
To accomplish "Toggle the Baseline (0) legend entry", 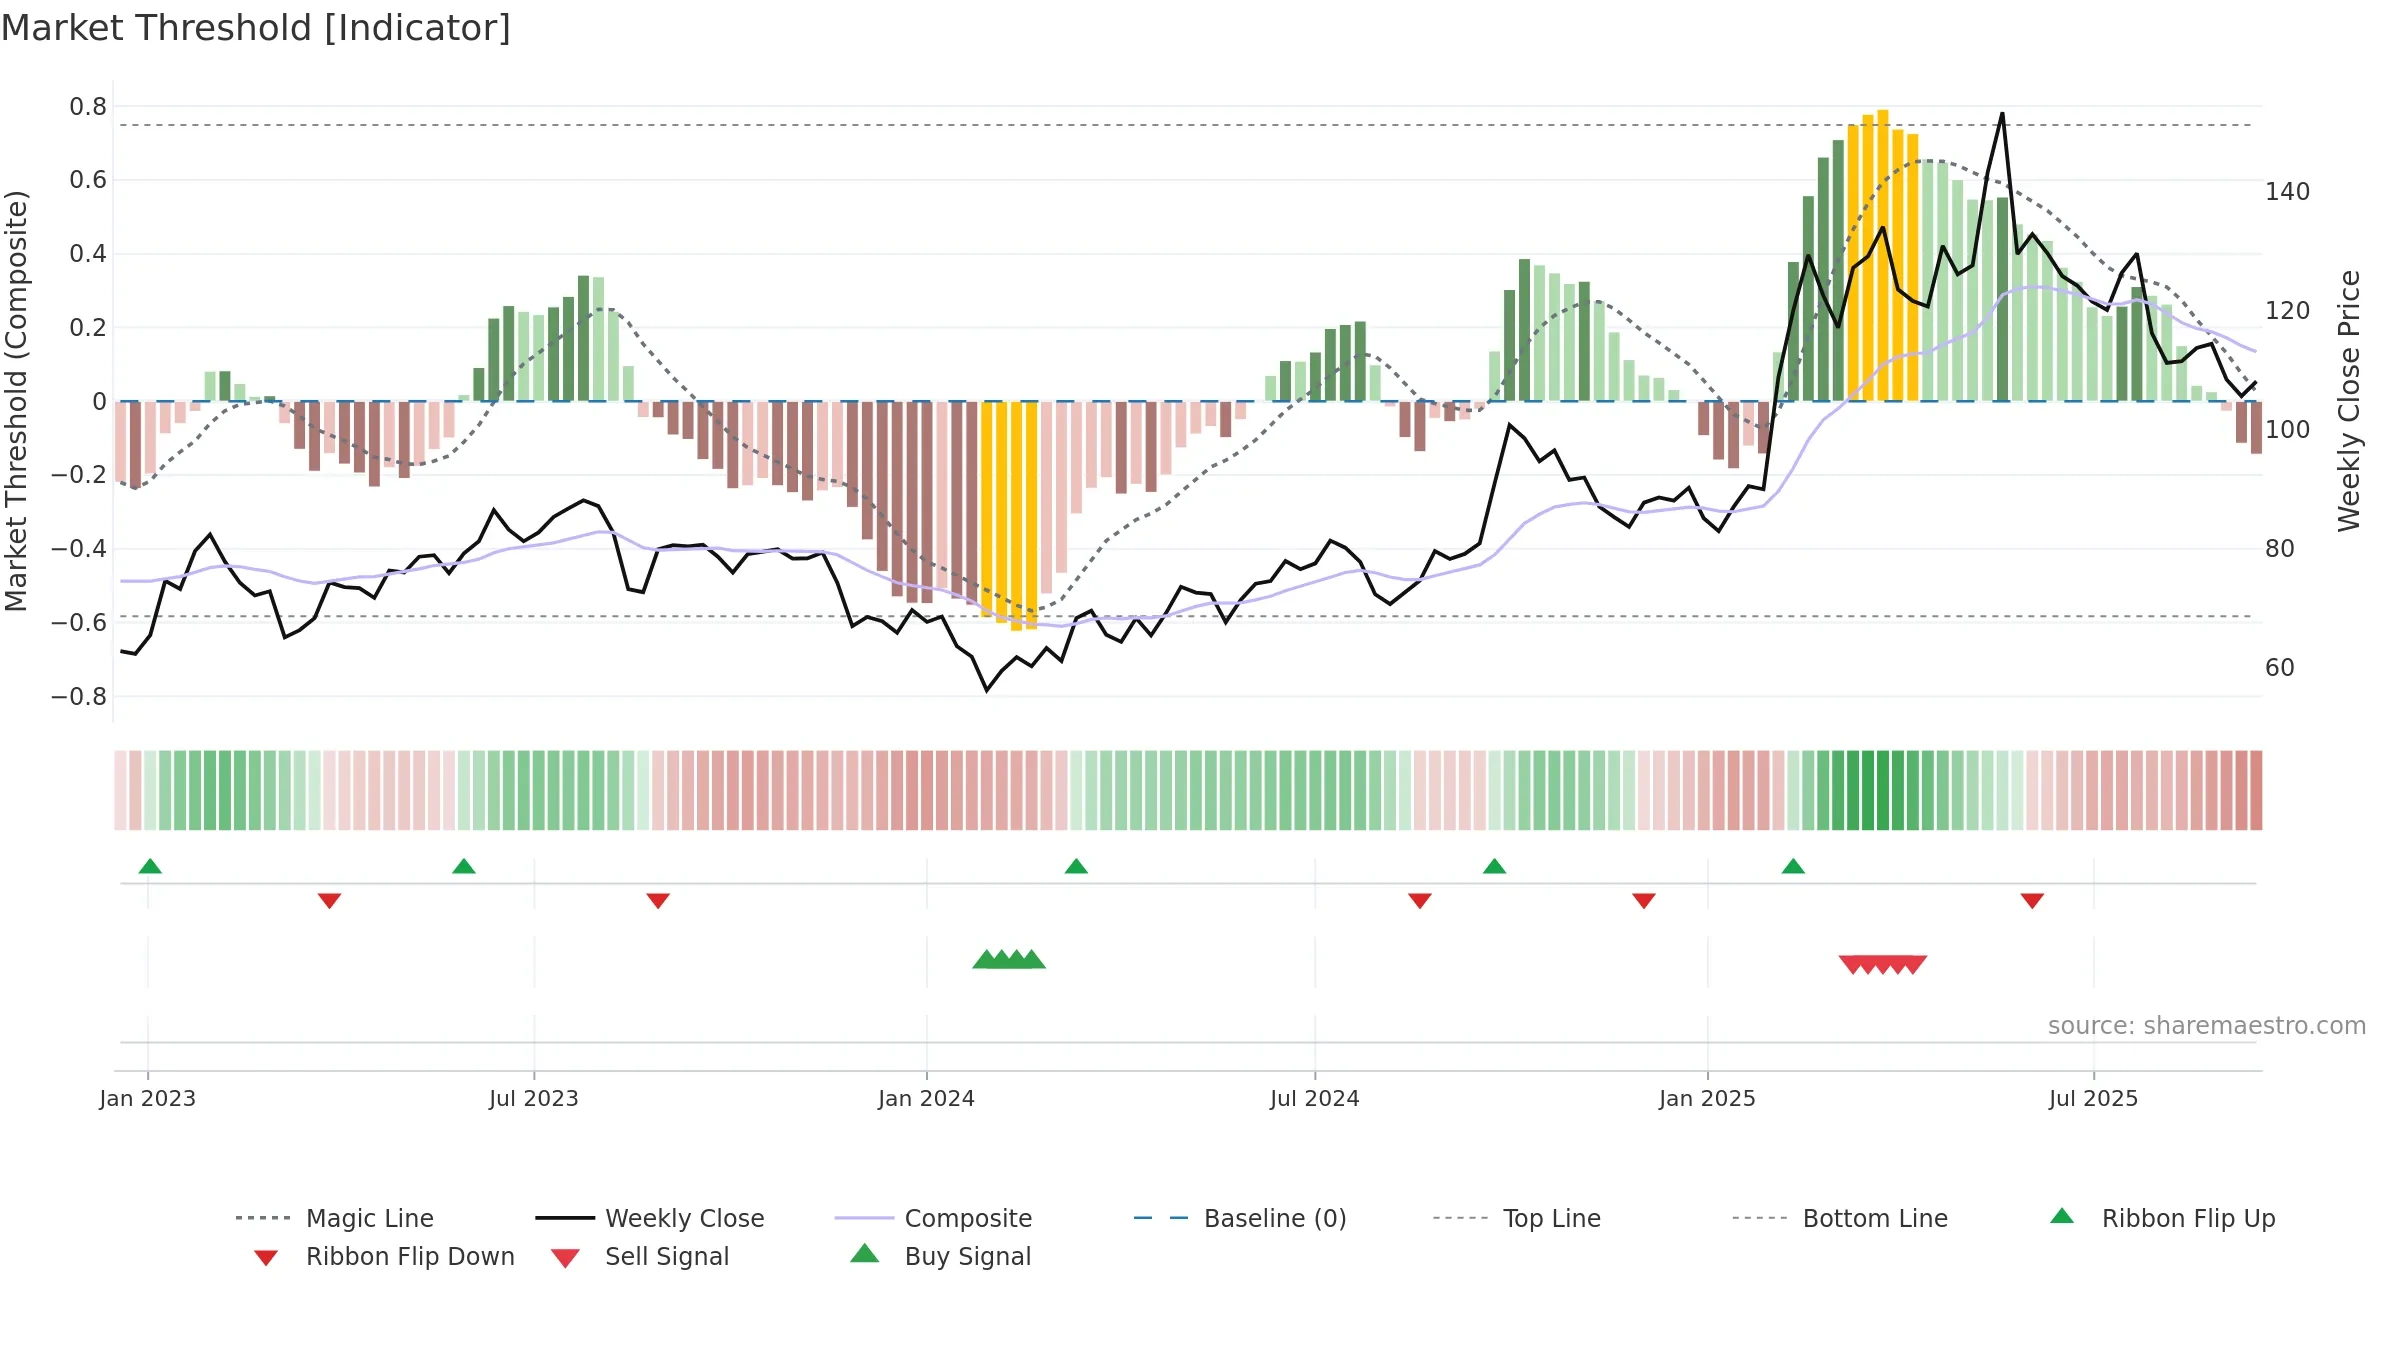I will click(1240, 1218).
